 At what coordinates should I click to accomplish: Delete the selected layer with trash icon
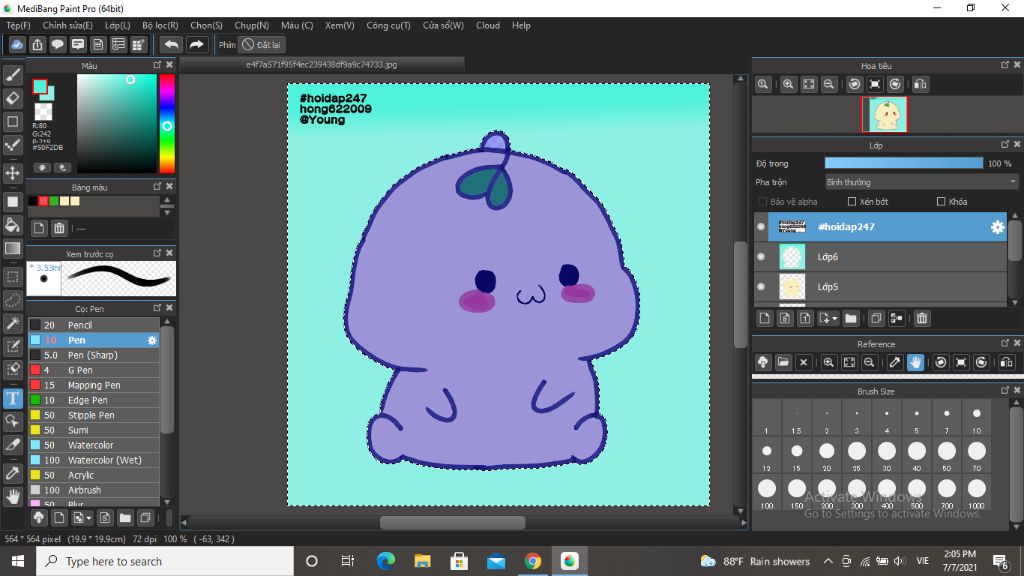tap(922, 318)
